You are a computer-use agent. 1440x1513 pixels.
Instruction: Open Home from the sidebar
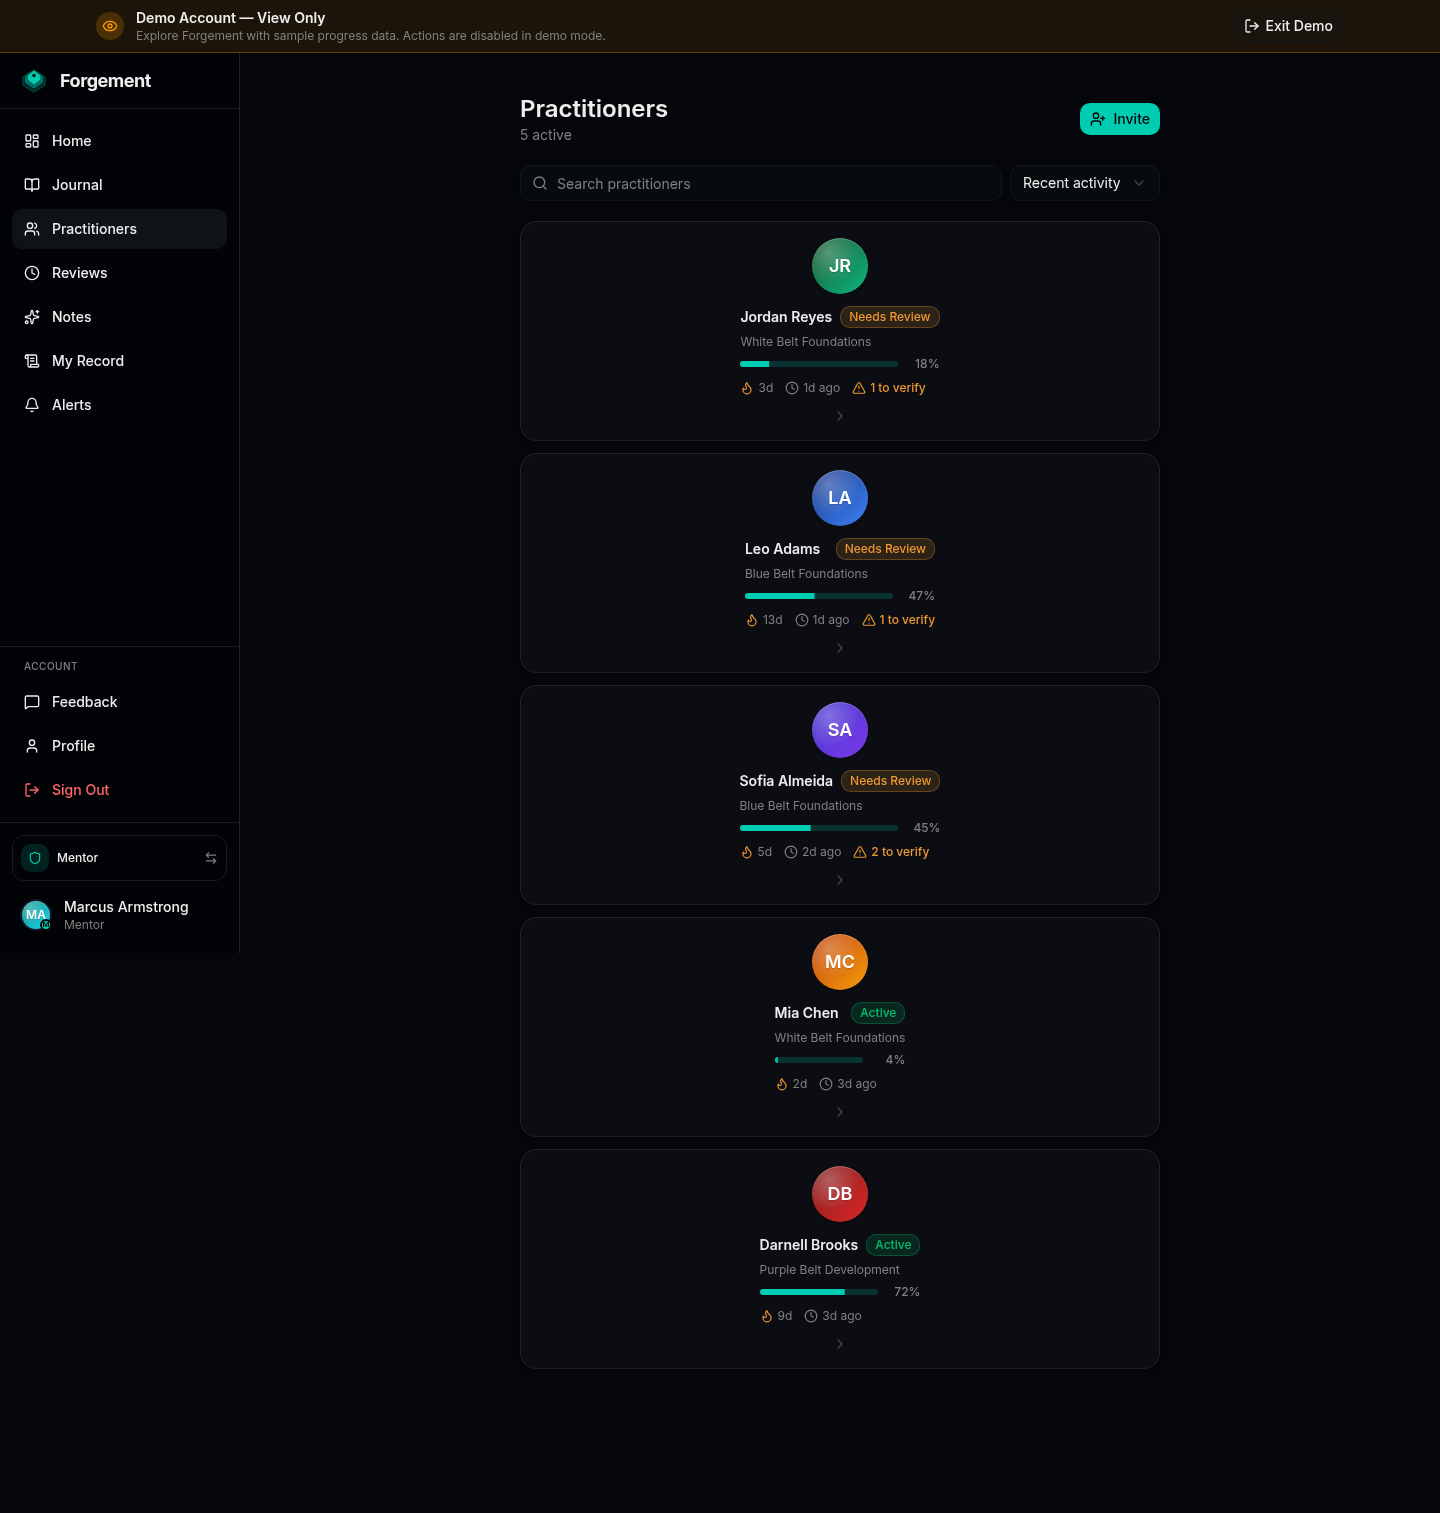(x=119, y=141)
